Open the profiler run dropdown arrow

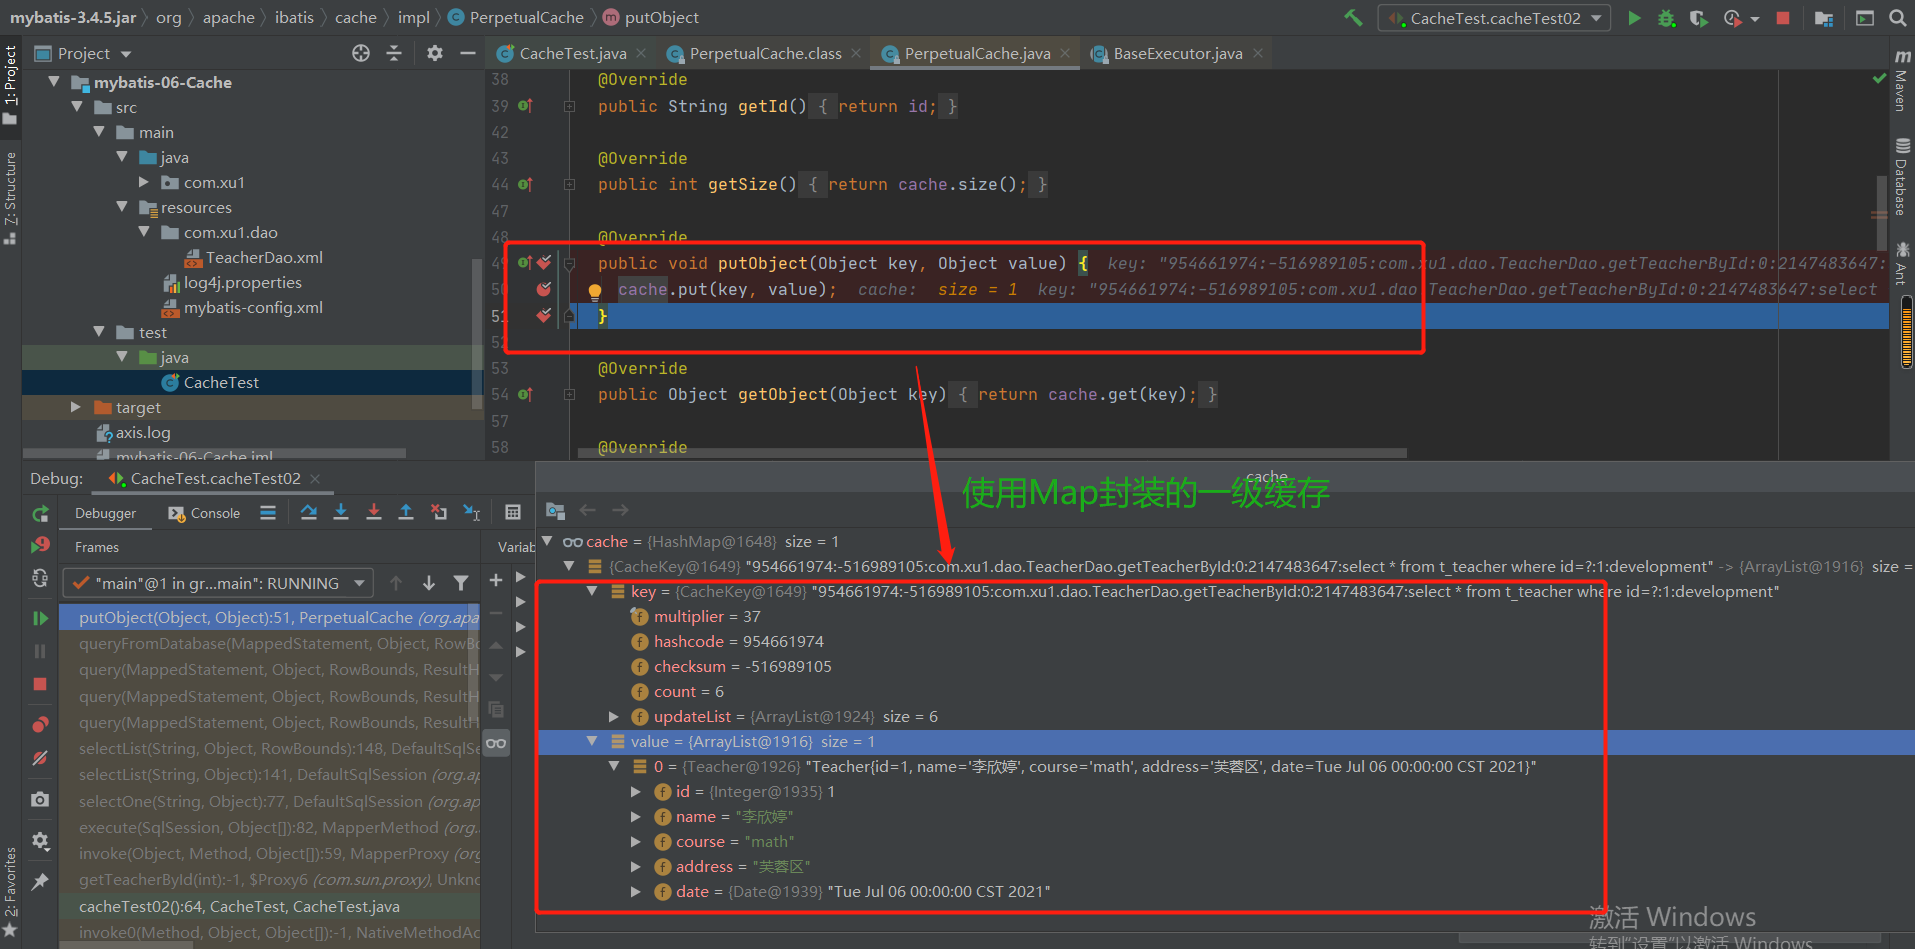[1754, 19]
